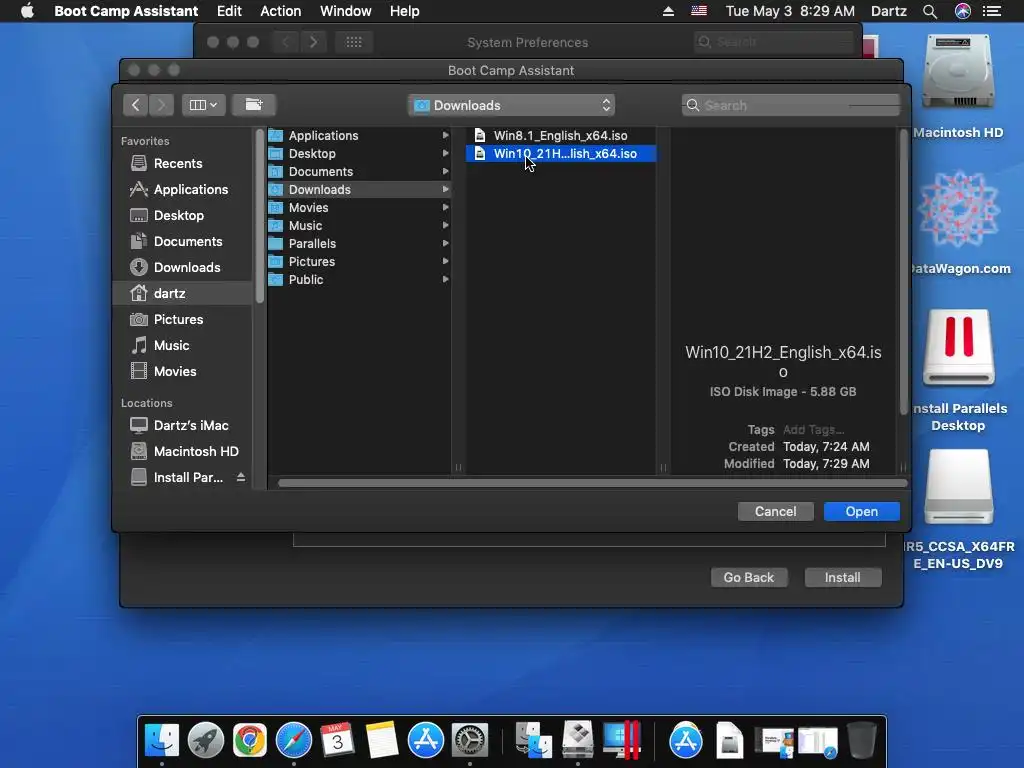Click the eject icon in menu bar

[x=668, y=11]
